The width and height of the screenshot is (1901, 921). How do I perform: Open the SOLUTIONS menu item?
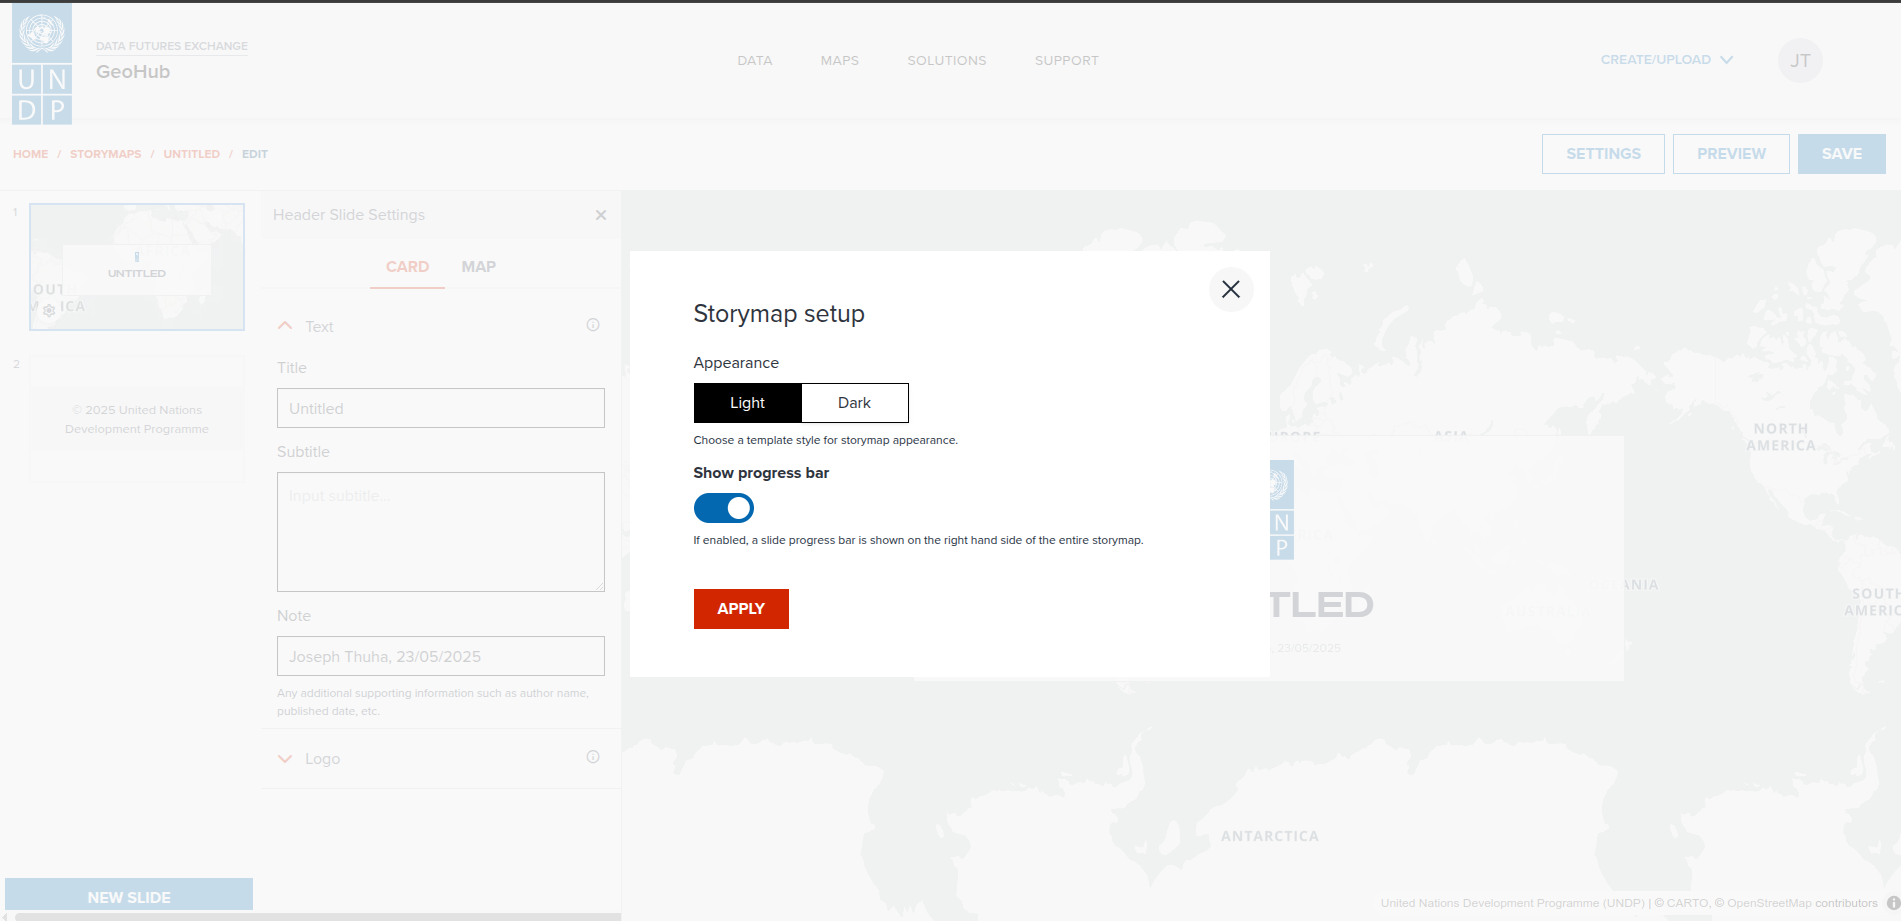click(x=946, y=60)
